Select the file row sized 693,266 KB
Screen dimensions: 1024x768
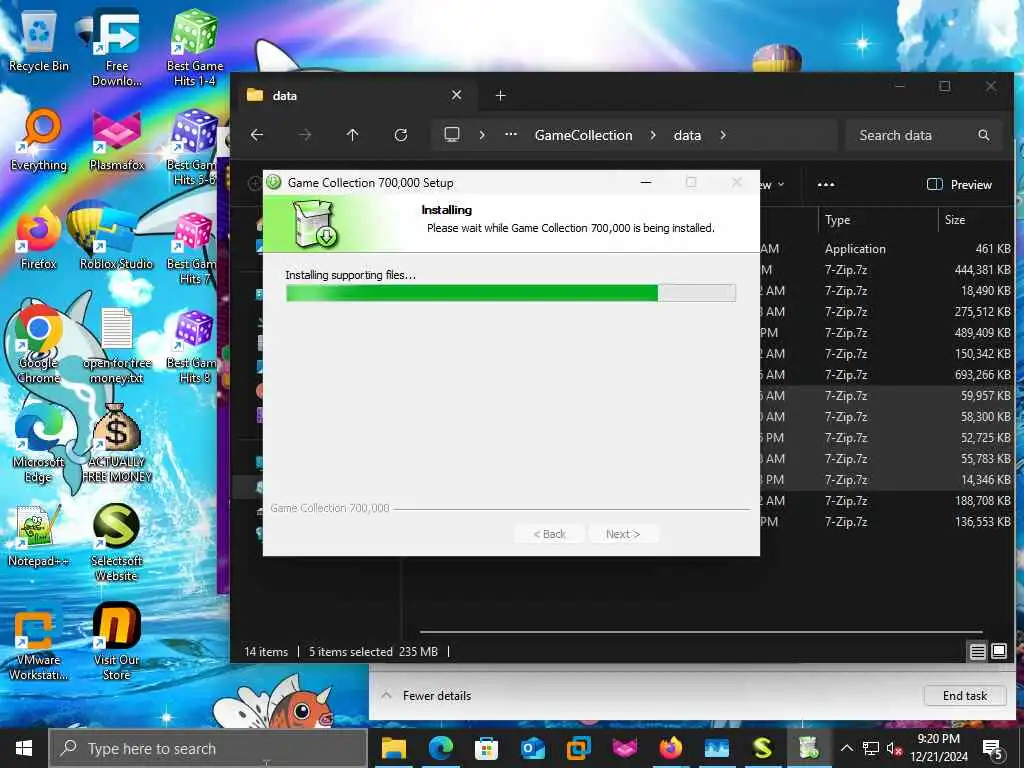(x=886, y=375)
